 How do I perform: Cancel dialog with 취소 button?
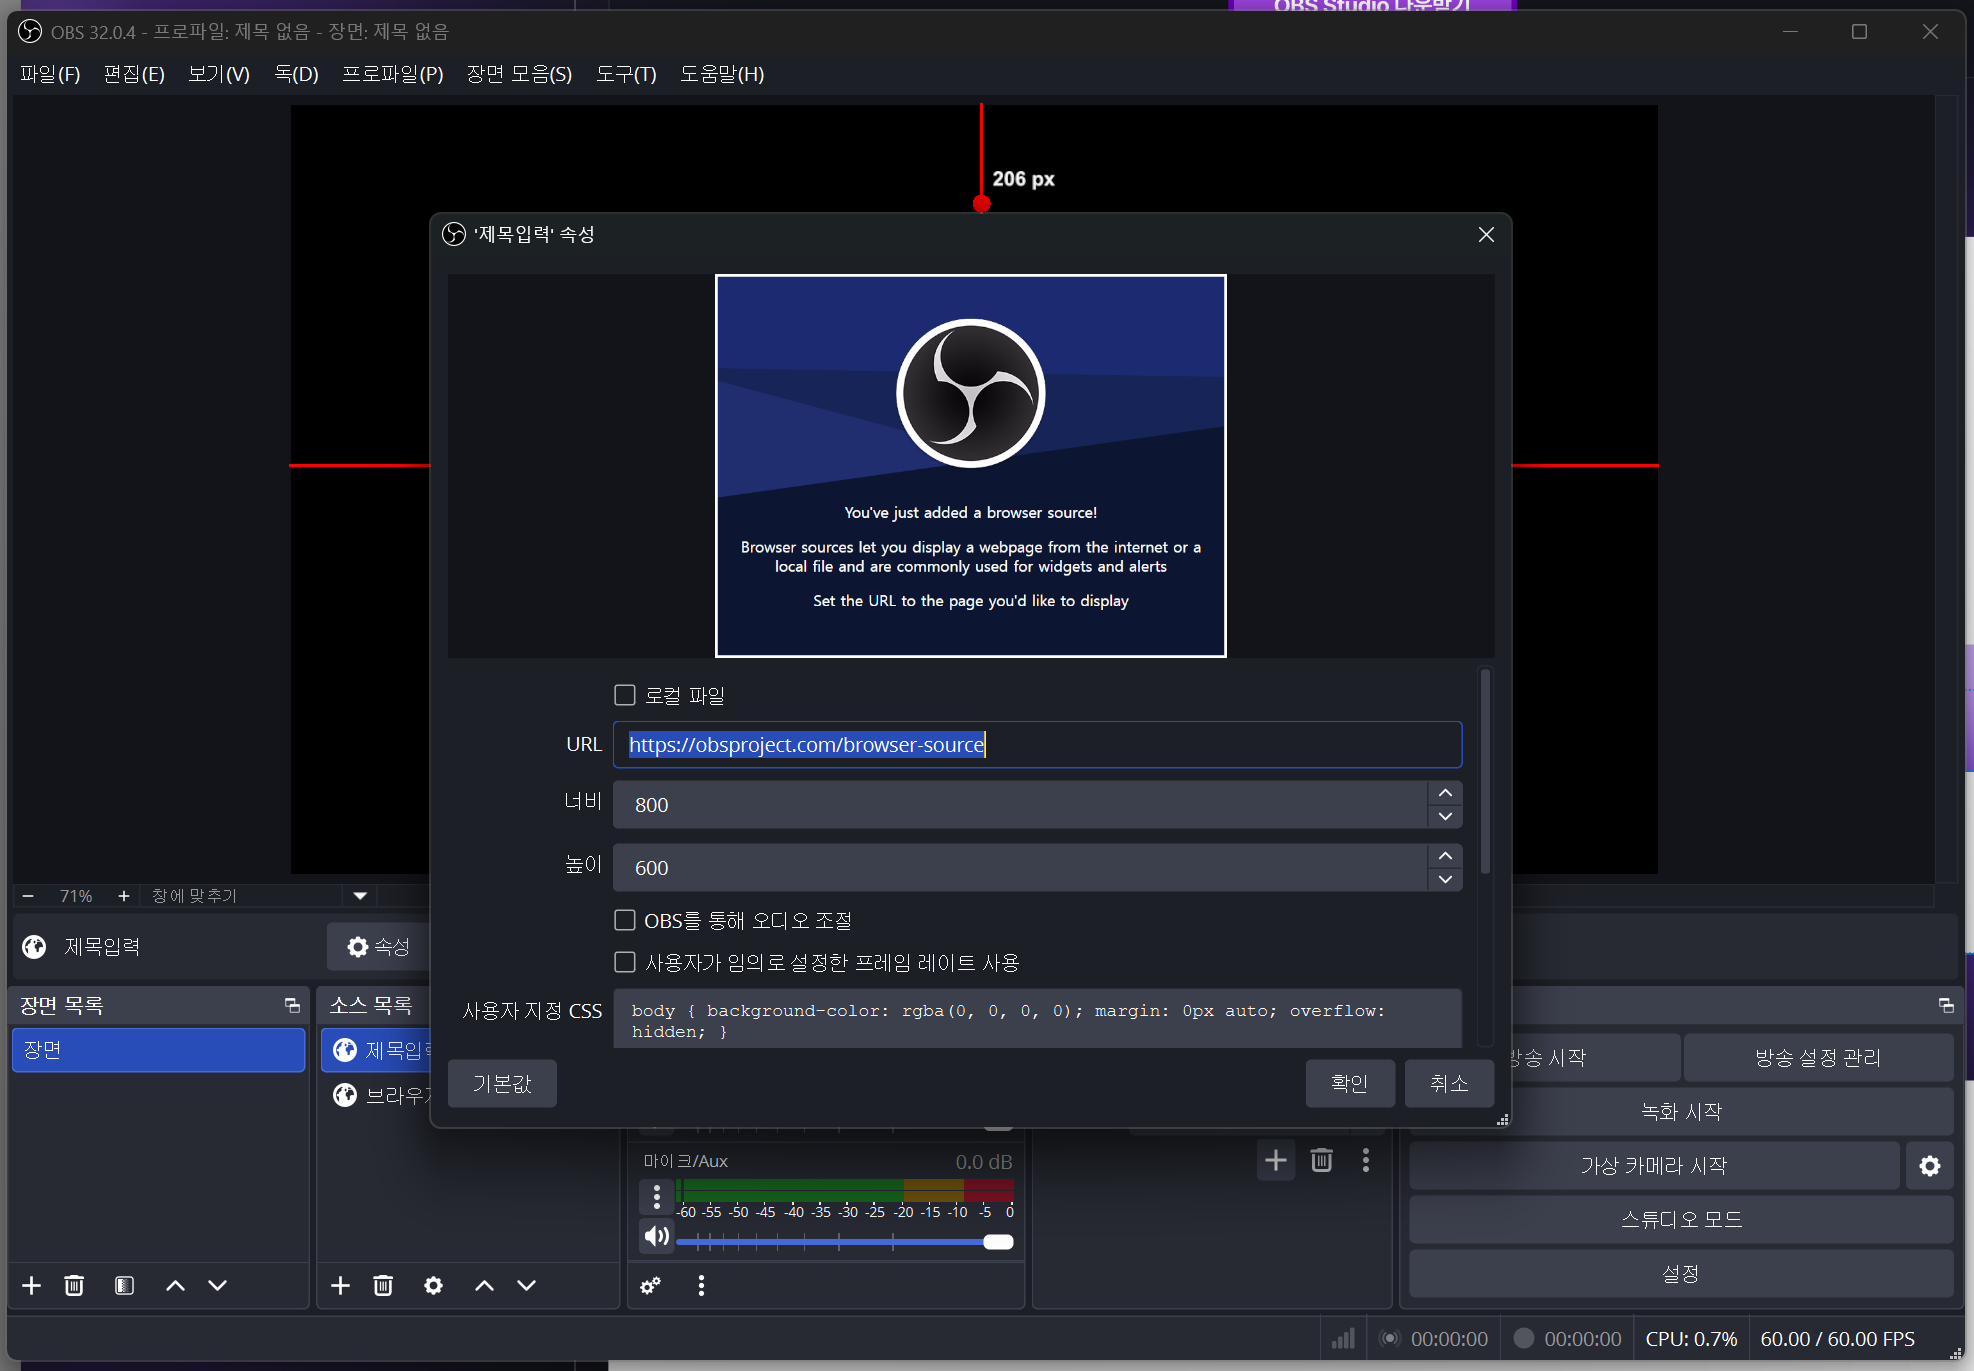pyautogui.click(x=1449, y=1083)
